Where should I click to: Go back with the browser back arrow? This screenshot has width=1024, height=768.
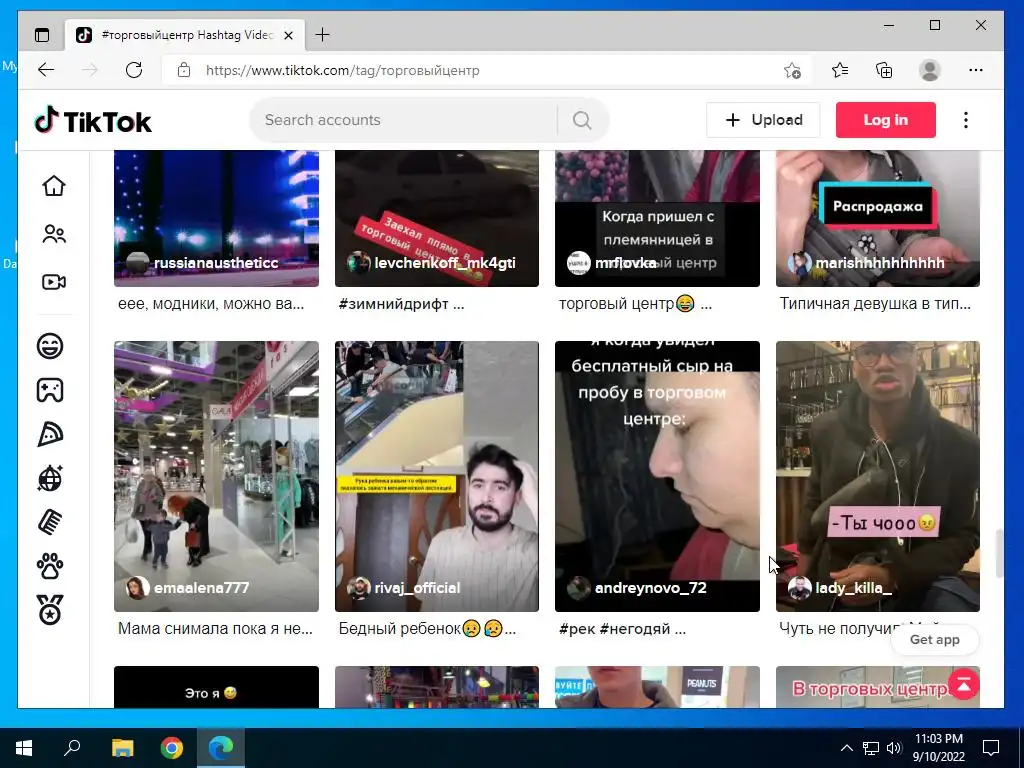(46, 70)
